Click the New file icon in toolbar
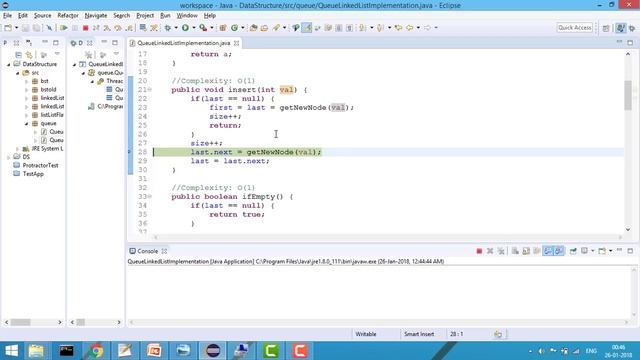The height and width of the screenshot is (360, 640). click(8, 28)
